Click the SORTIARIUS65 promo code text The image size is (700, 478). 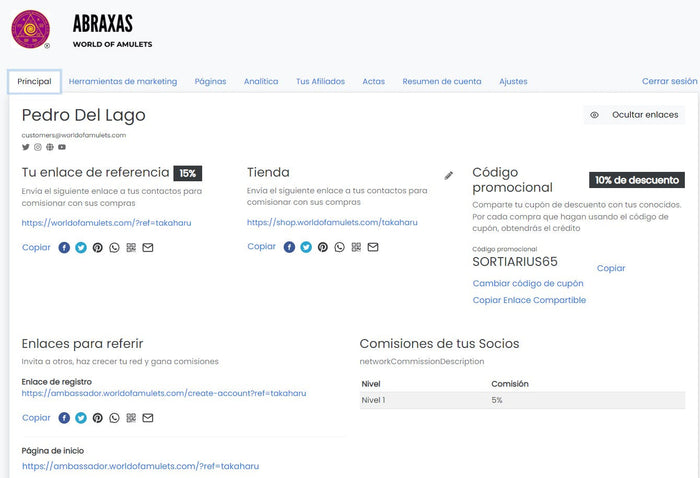pyautogui.click(x=515, y=262)
